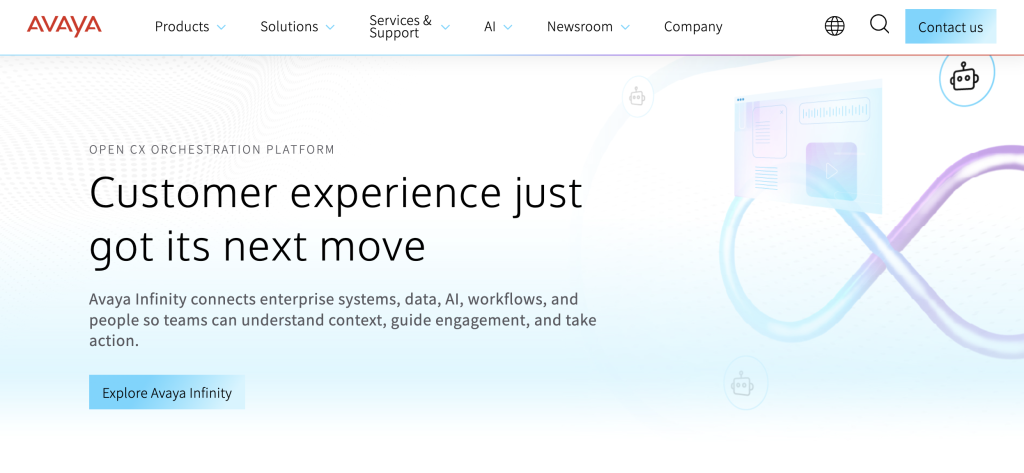This screenshot has height=473, width=1024.
Task: Expand the Newsroom chevron
Action: click(x=625, y=27)
